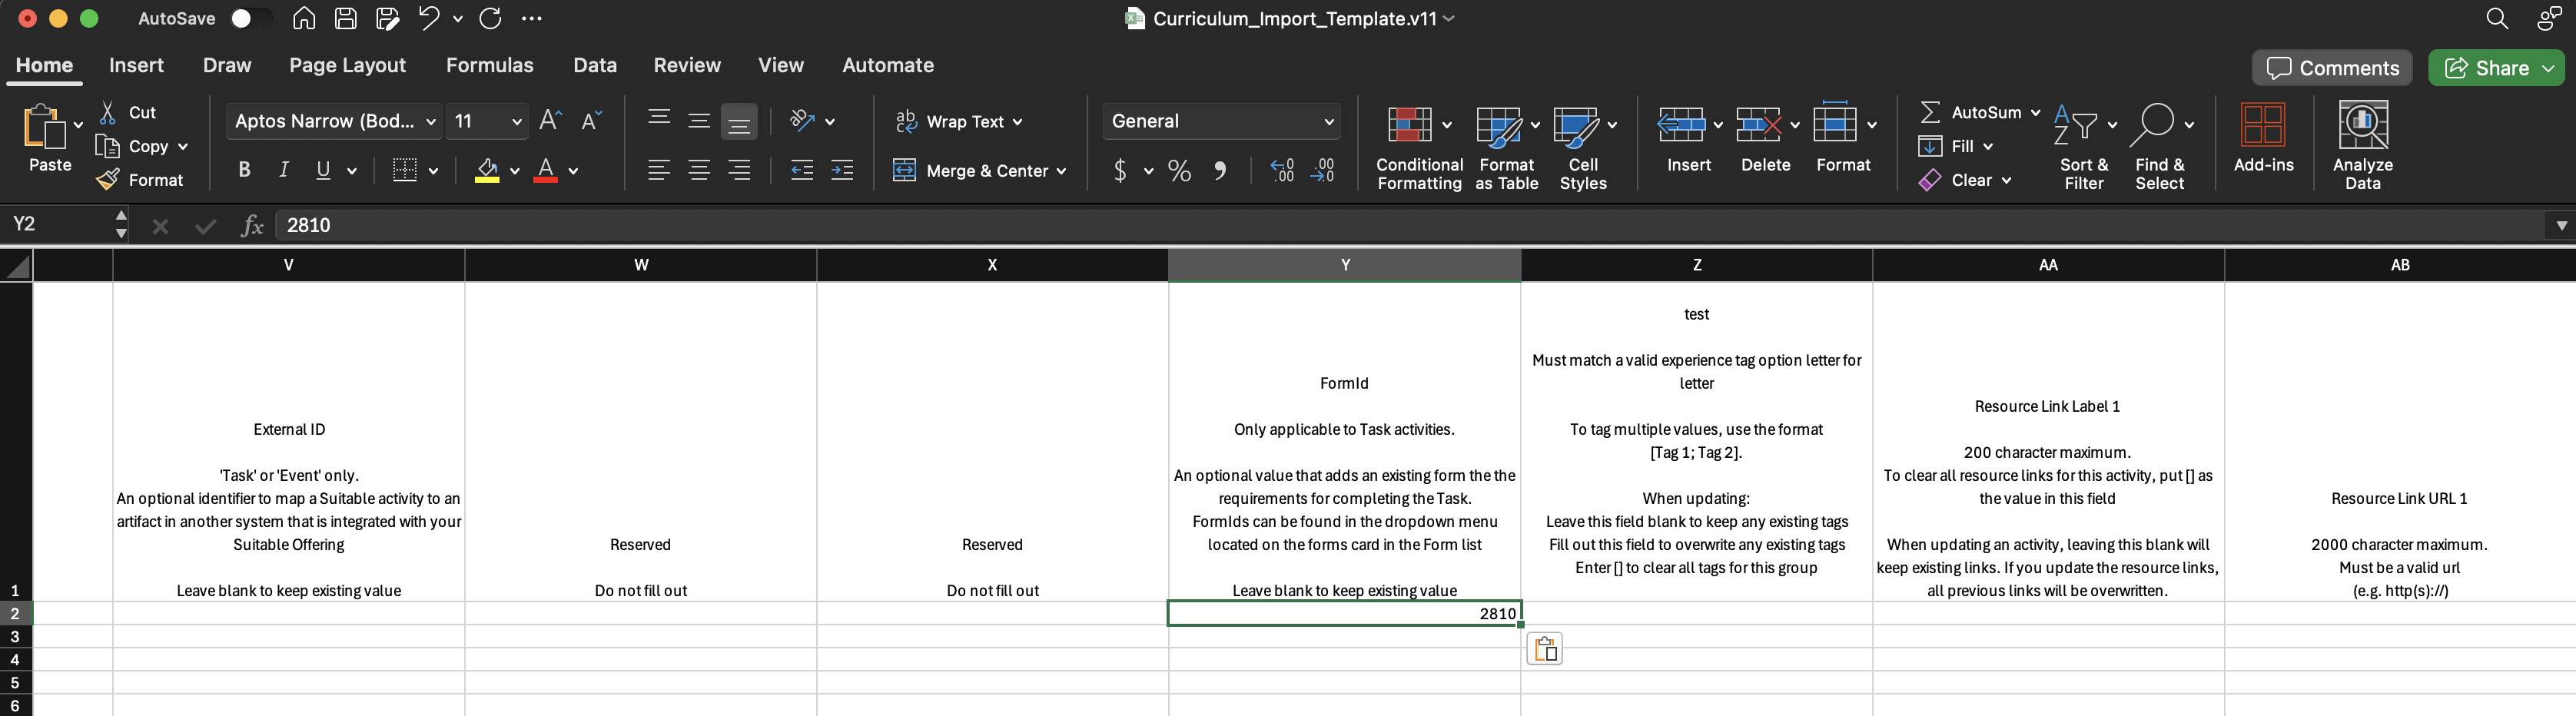Click the Paste Options icon near cell Y2
Viewport: 2576px width, 716px height.
pyautogui.click(x=1545, y=649)
